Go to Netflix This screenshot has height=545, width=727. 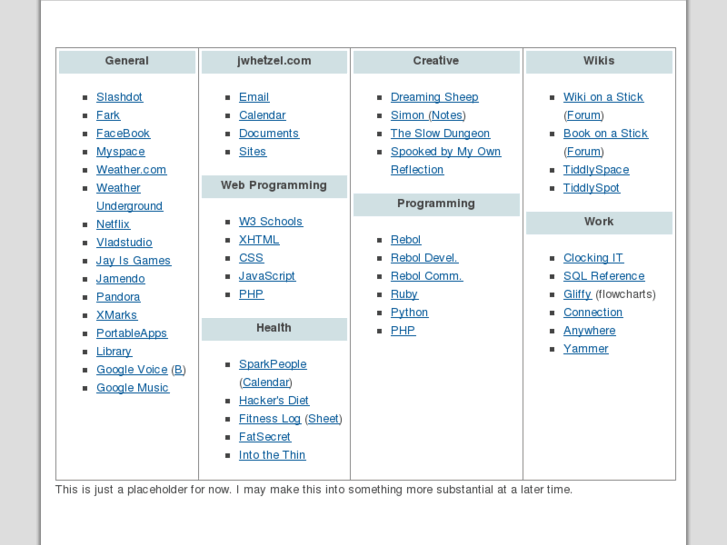coord(113,224)
